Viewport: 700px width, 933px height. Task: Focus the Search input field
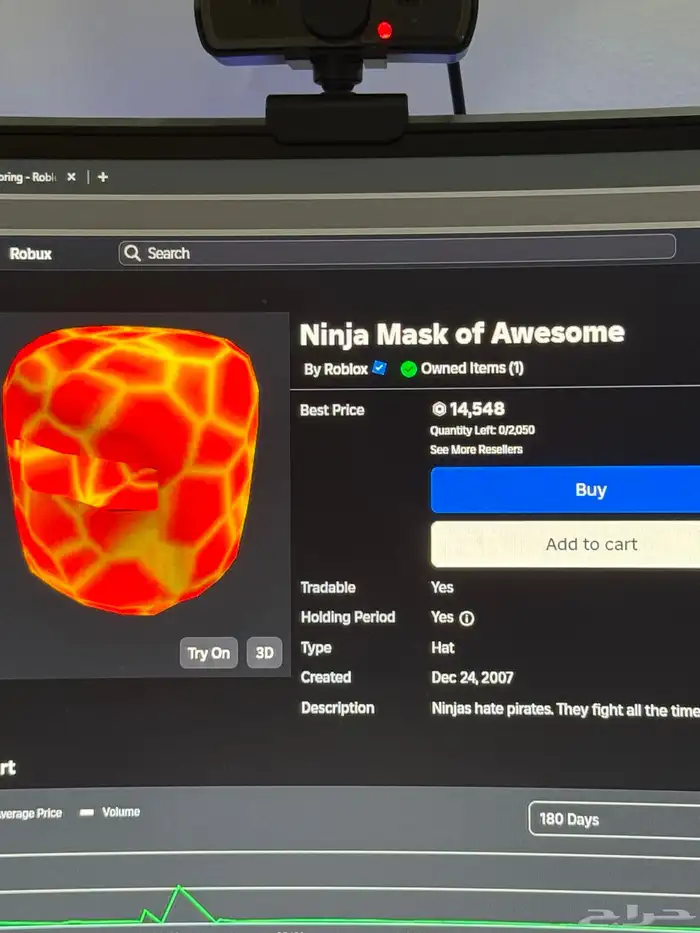(397, 251)
